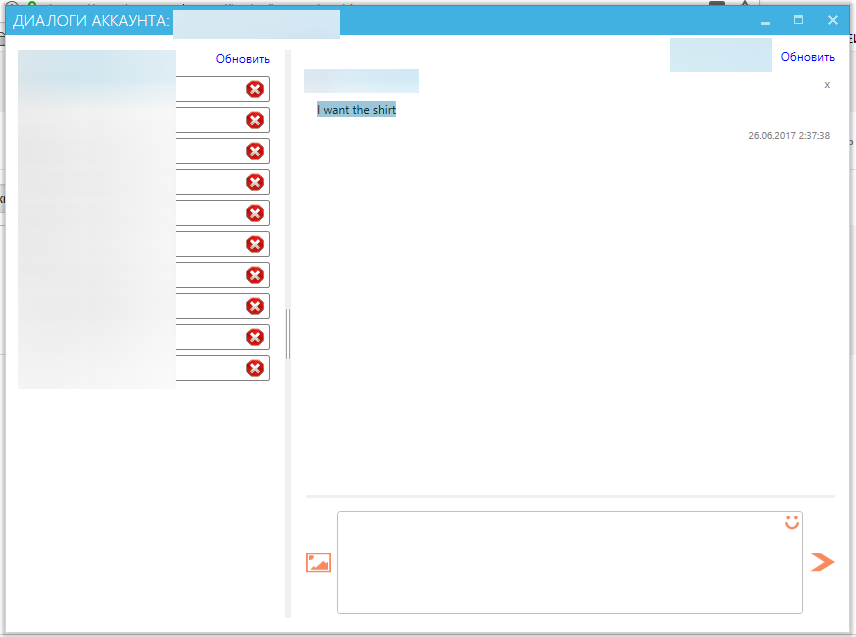Close the message with small x

click(827, 85)
